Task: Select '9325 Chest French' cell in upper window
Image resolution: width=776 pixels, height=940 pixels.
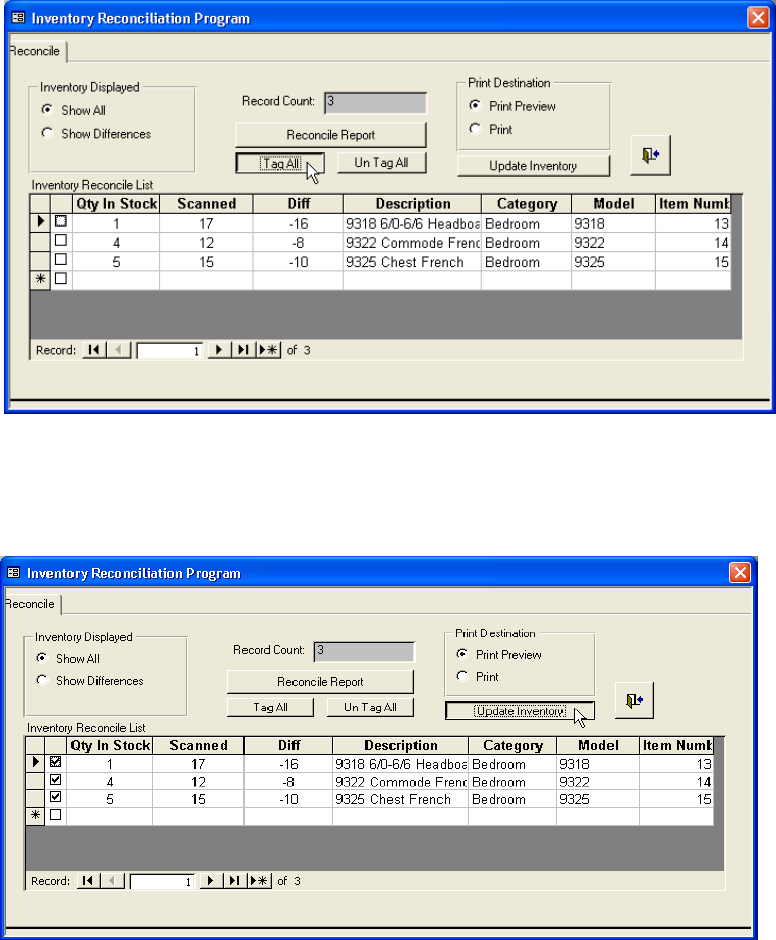Action: pos(412,262)
